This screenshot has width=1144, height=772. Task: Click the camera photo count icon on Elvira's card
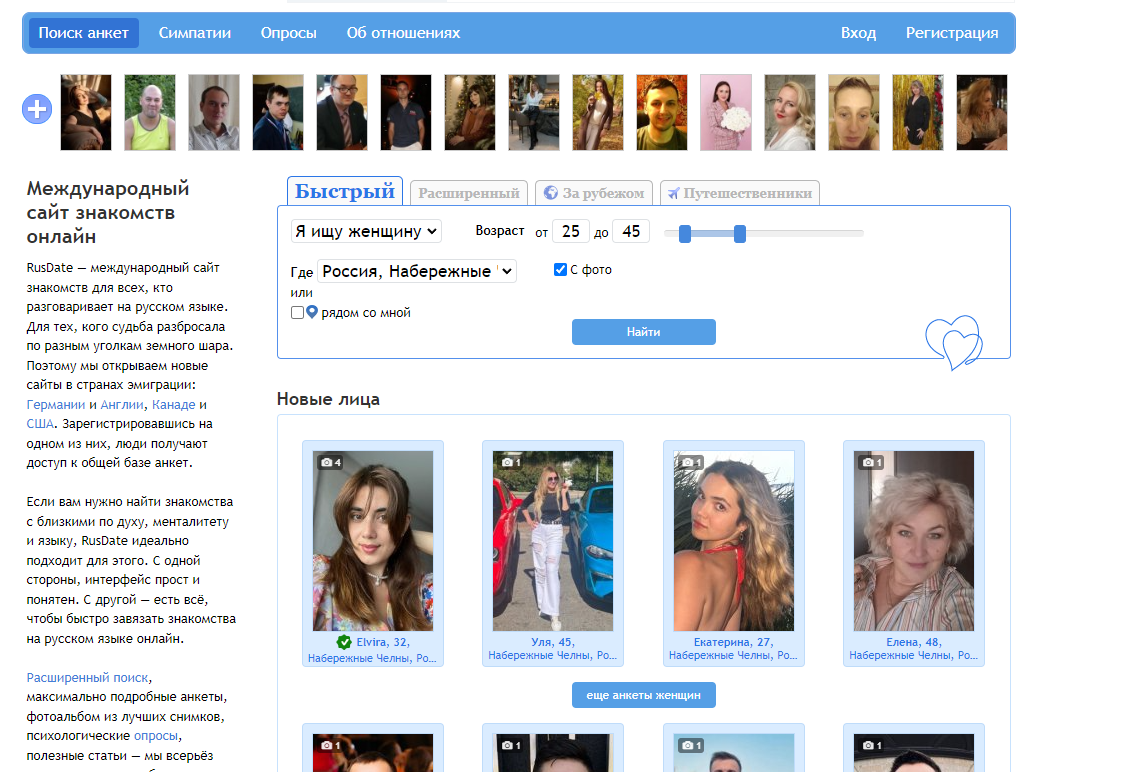[331, 462]
